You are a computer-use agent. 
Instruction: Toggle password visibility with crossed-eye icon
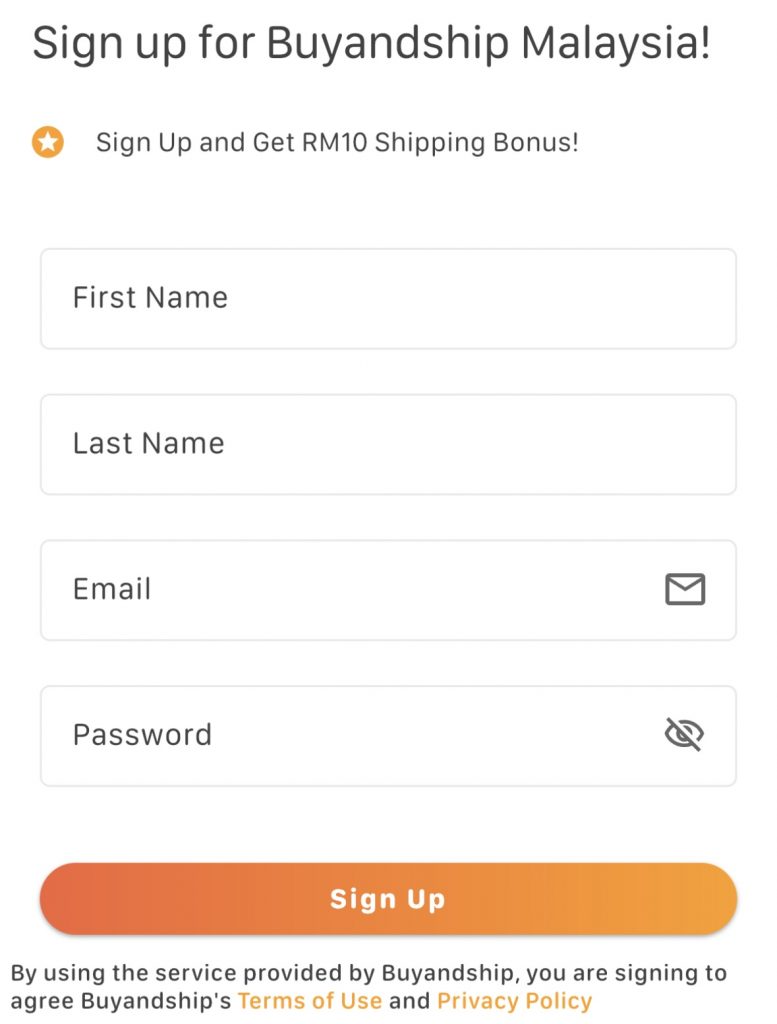684,734
